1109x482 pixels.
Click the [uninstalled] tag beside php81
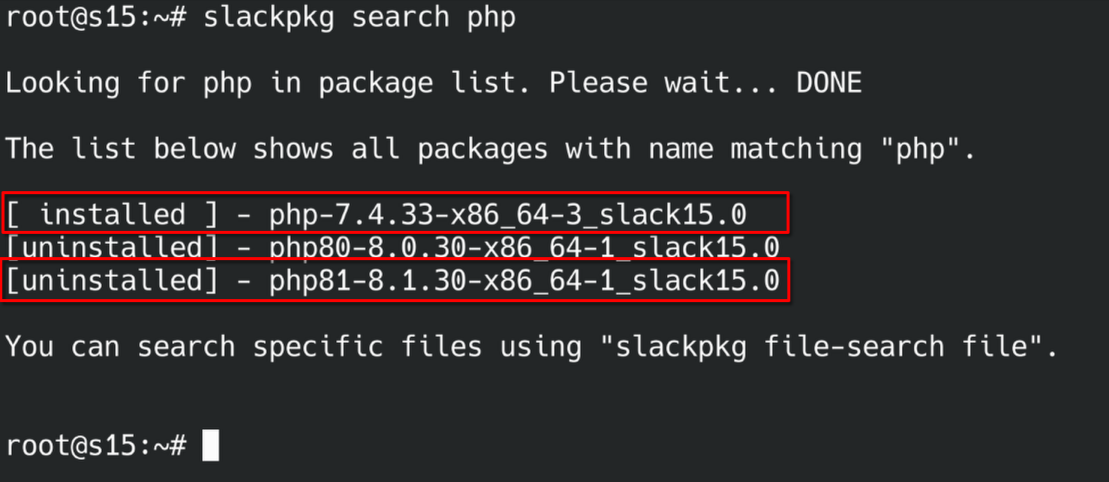[112, 280]
